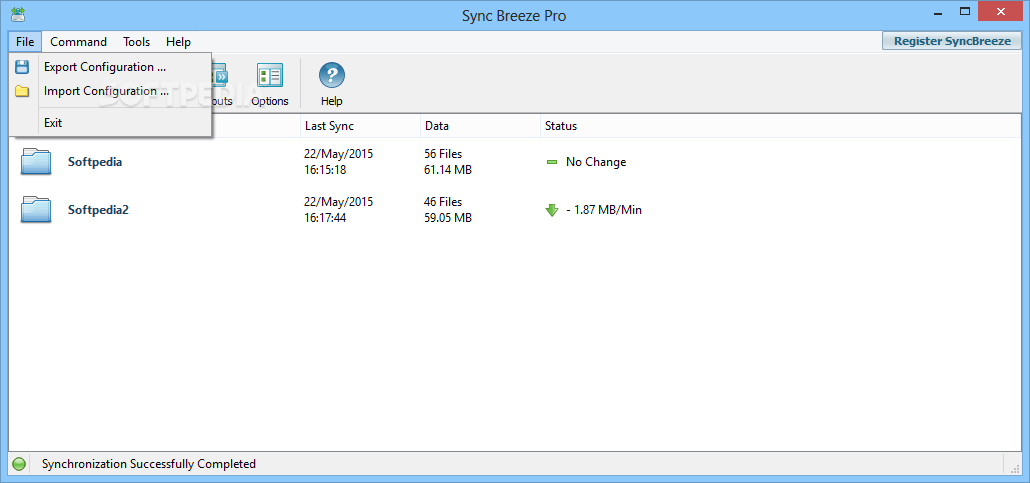Open the Command menu
Image resolution: width=1030 pixels, height=483 pixels.
(x=78, y=41)
